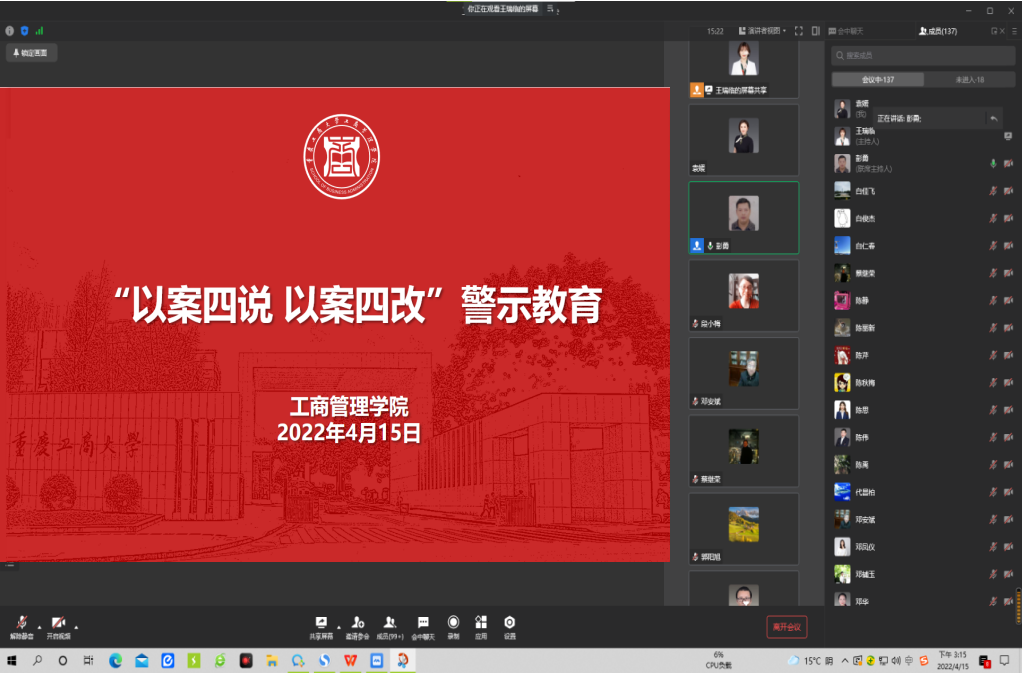Select the 会议中·137 tab
Image resolution: width=1023 pixels, height=674 pixels.
point(878,79)
